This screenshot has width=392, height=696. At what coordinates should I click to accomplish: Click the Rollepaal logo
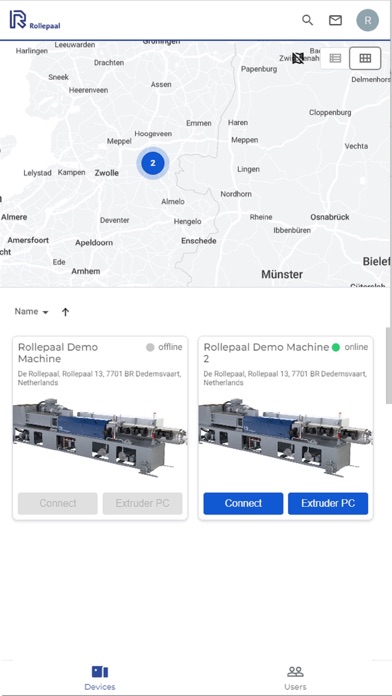point(35,20)
